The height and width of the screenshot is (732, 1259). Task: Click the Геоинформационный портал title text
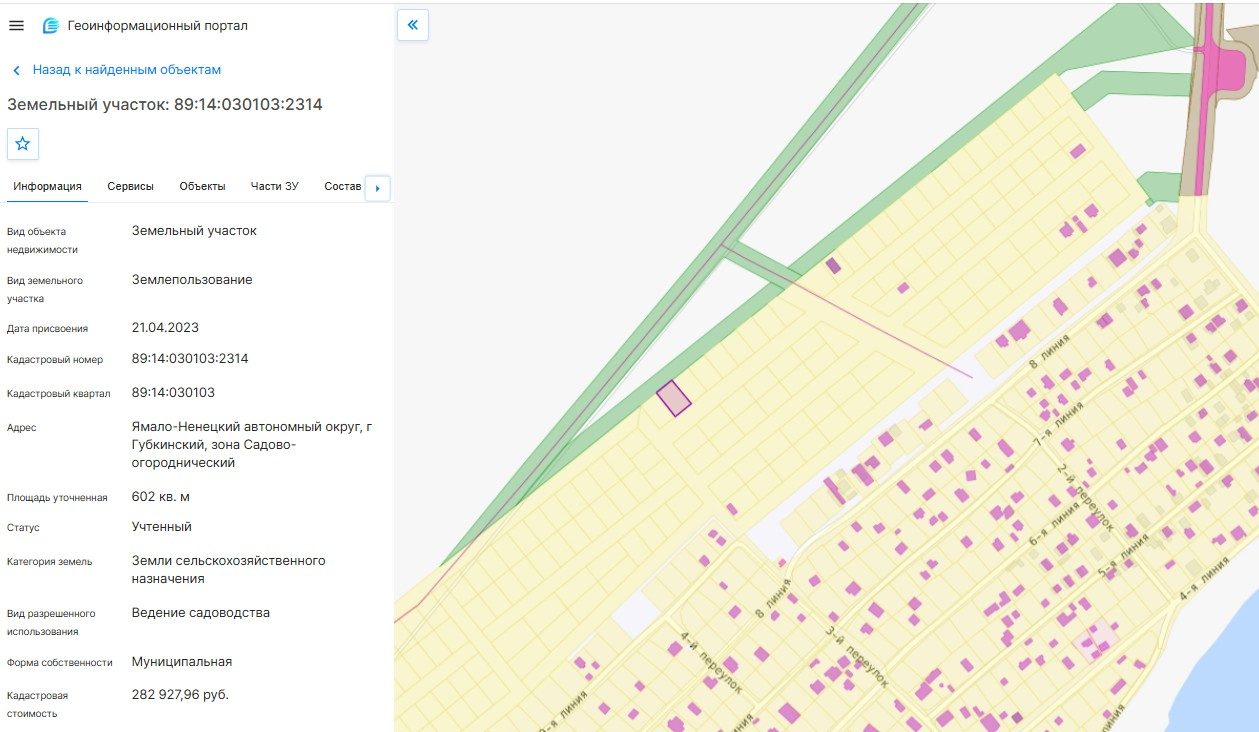point(158,26)
